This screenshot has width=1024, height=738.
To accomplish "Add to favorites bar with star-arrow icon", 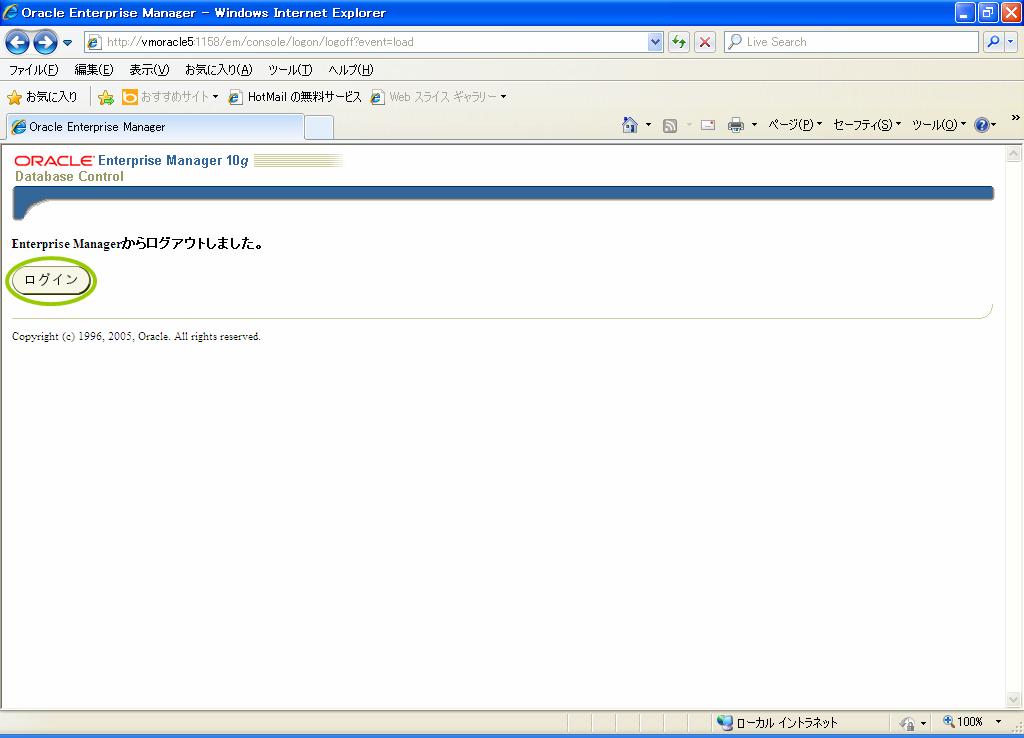I will [106, 97].
